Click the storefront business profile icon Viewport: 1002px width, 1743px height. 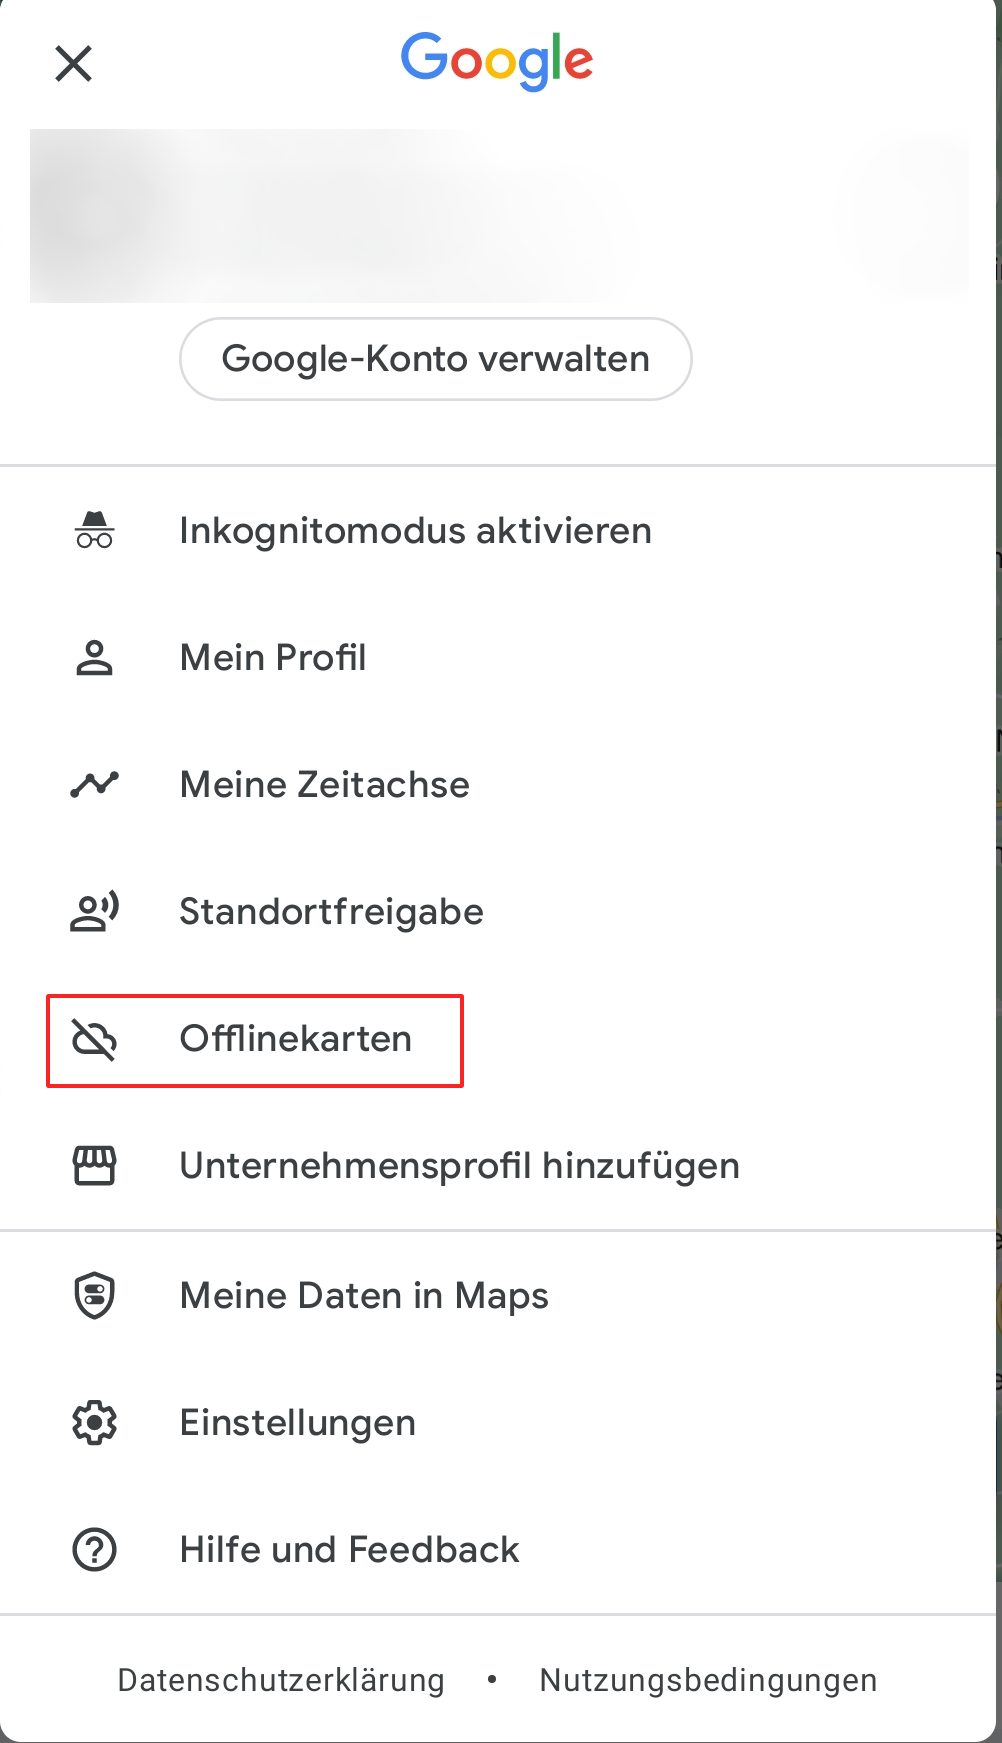95,1166
